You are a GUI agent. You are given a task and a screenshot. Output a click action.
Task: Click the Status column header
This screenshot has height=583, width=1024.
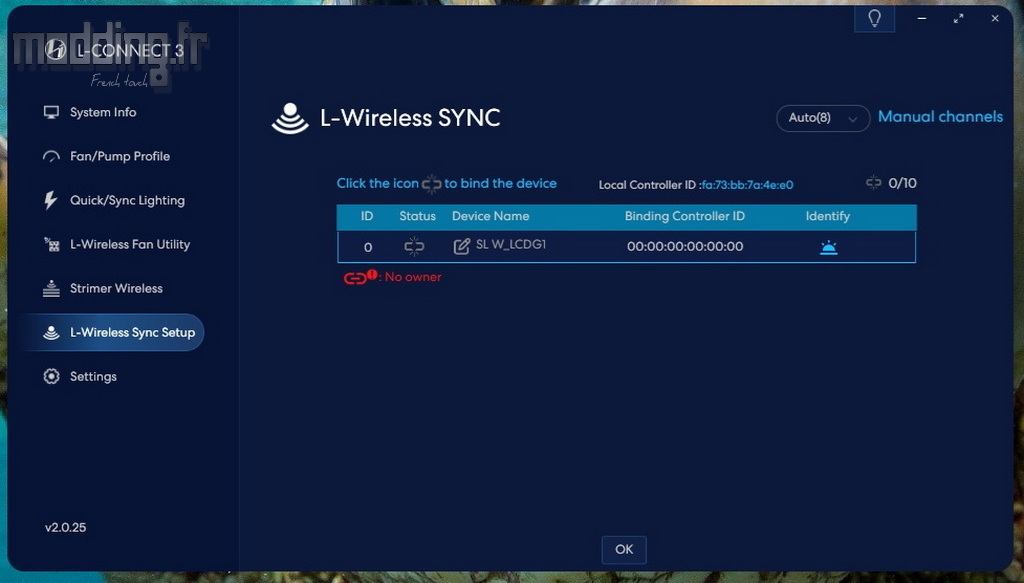point(417,216)
